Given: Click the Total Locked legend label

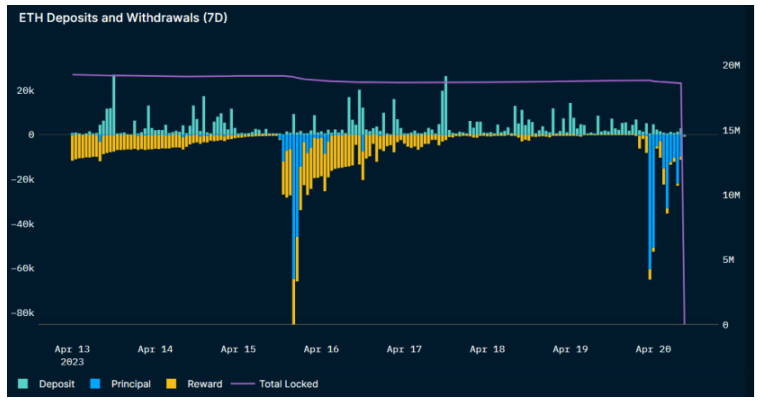Looking at the screenshot, I should pyautogui.click(x=289, y=384).
